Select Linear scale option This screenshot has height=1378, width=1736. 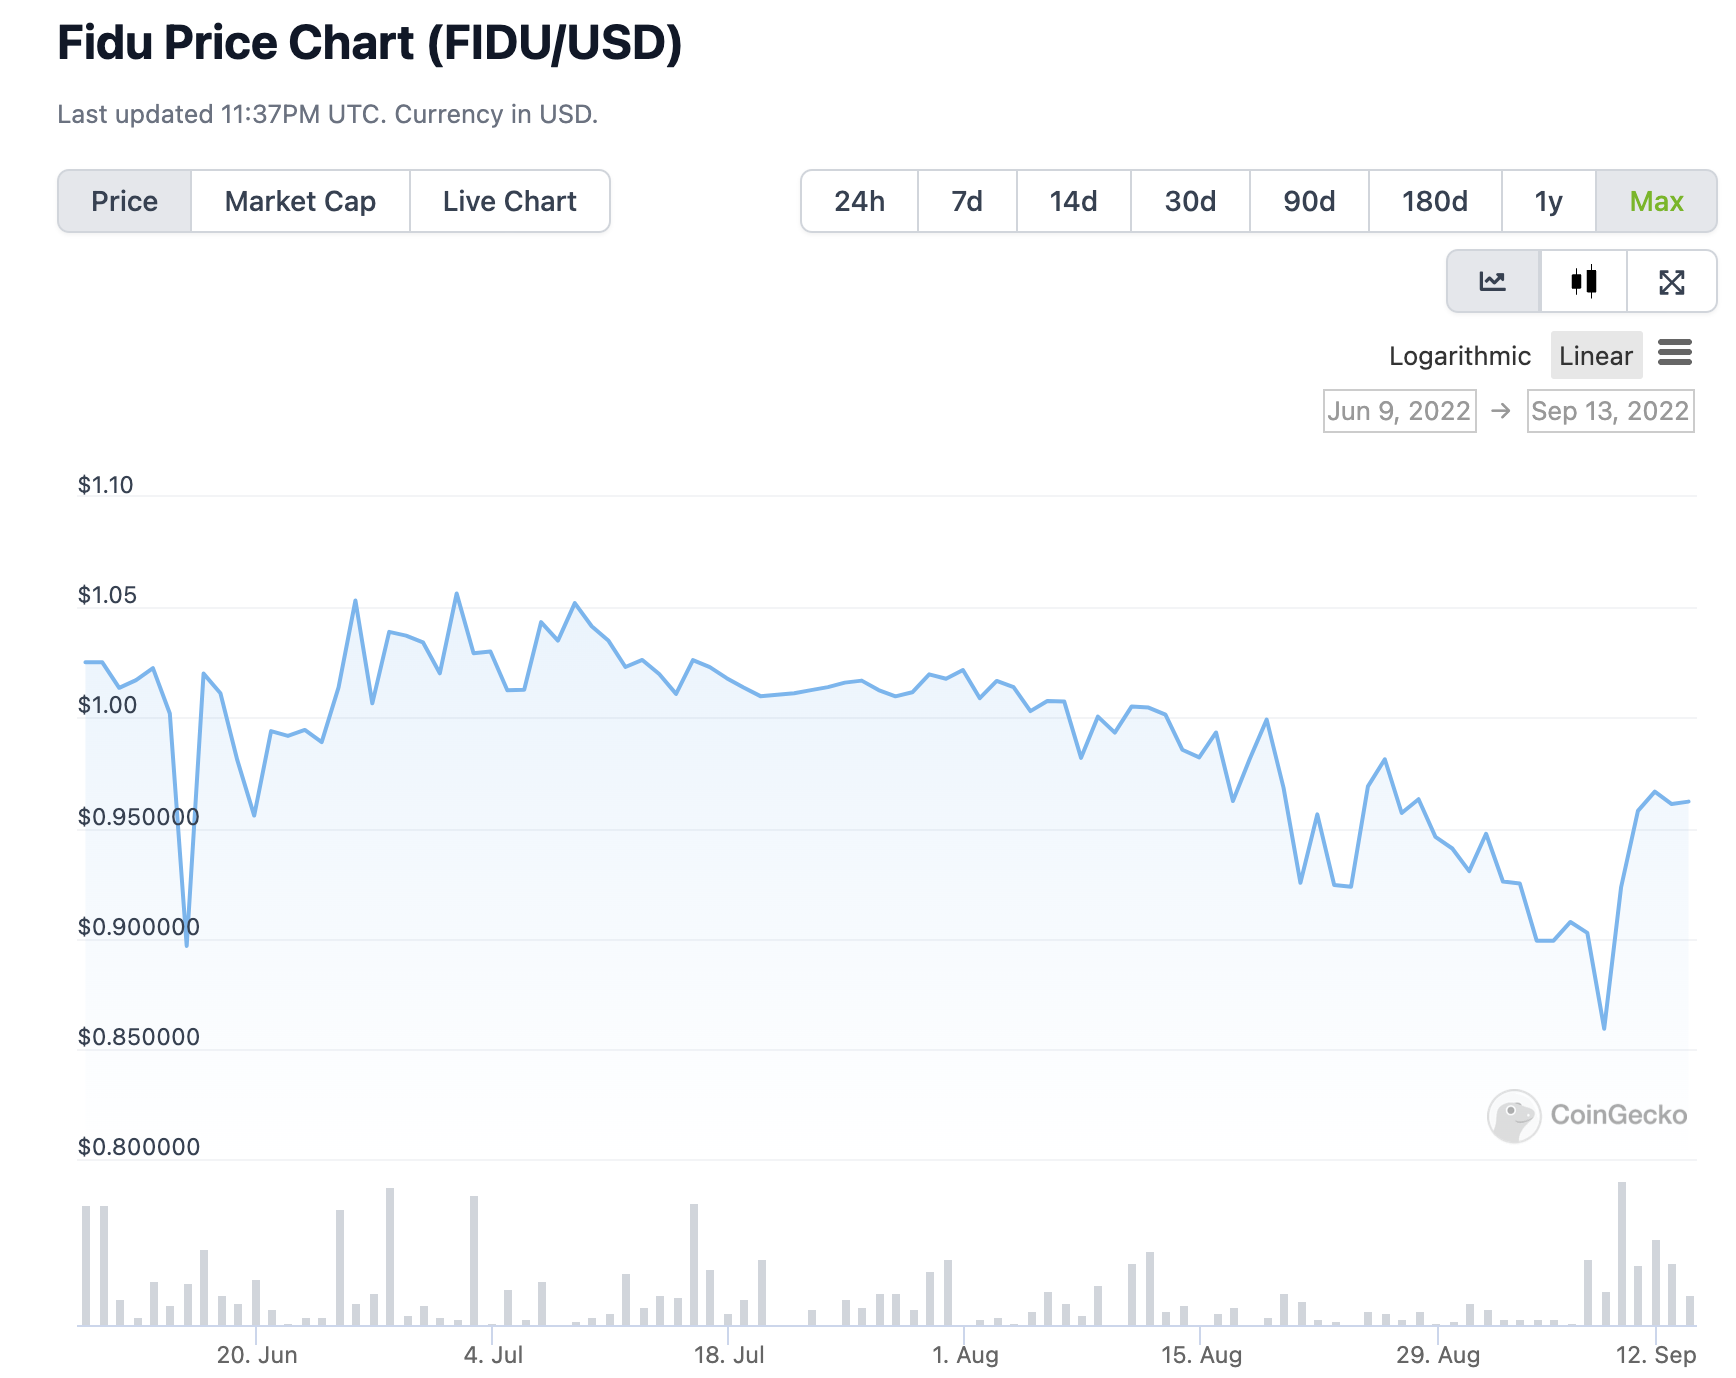coord(1596,355)
